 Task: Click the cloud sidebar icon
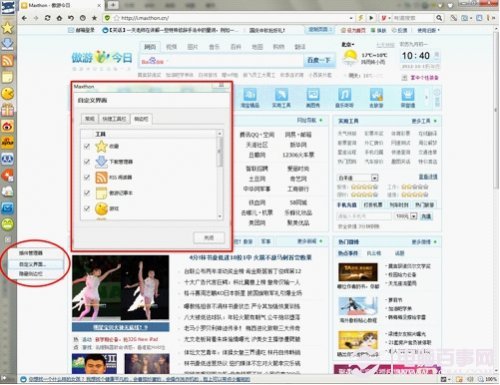[7, 192]
